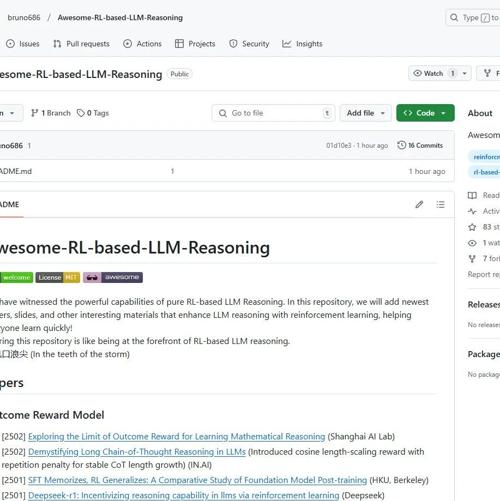Viewport: 500px width, 501px height.
Task: Focus the 'Type / to search' field
Action: [x=473, y=17]
